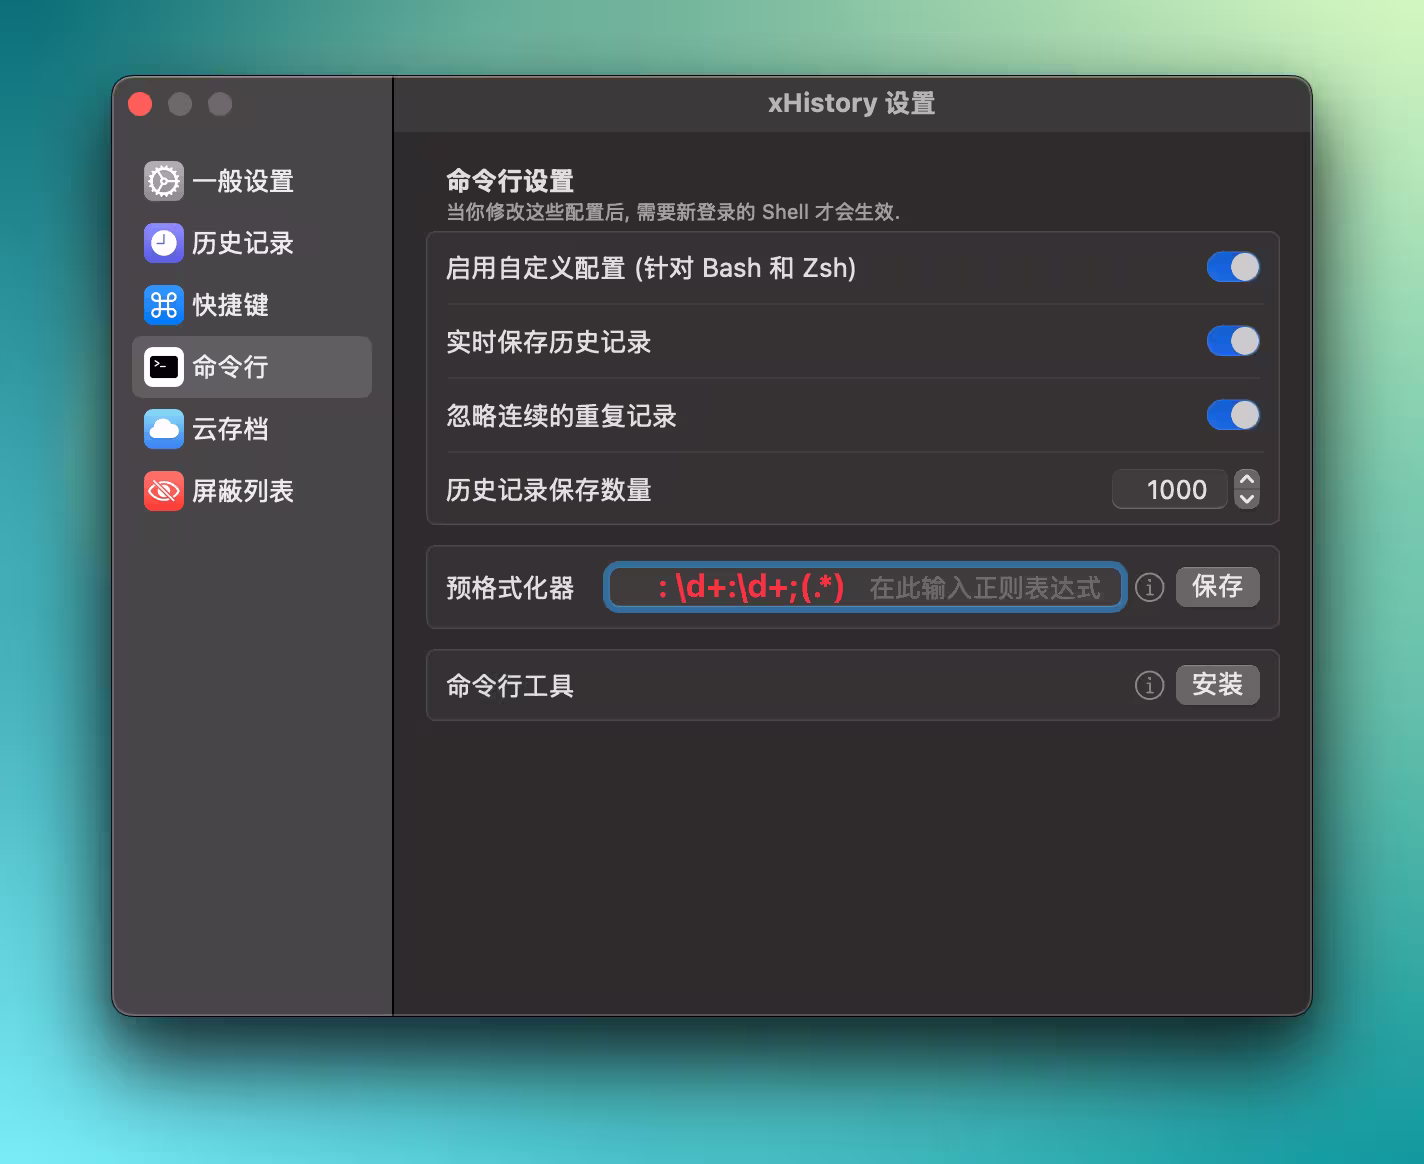
Task: Decrease 历史记录保存数量 with stepper down arrow
Action: (1246, 499)
